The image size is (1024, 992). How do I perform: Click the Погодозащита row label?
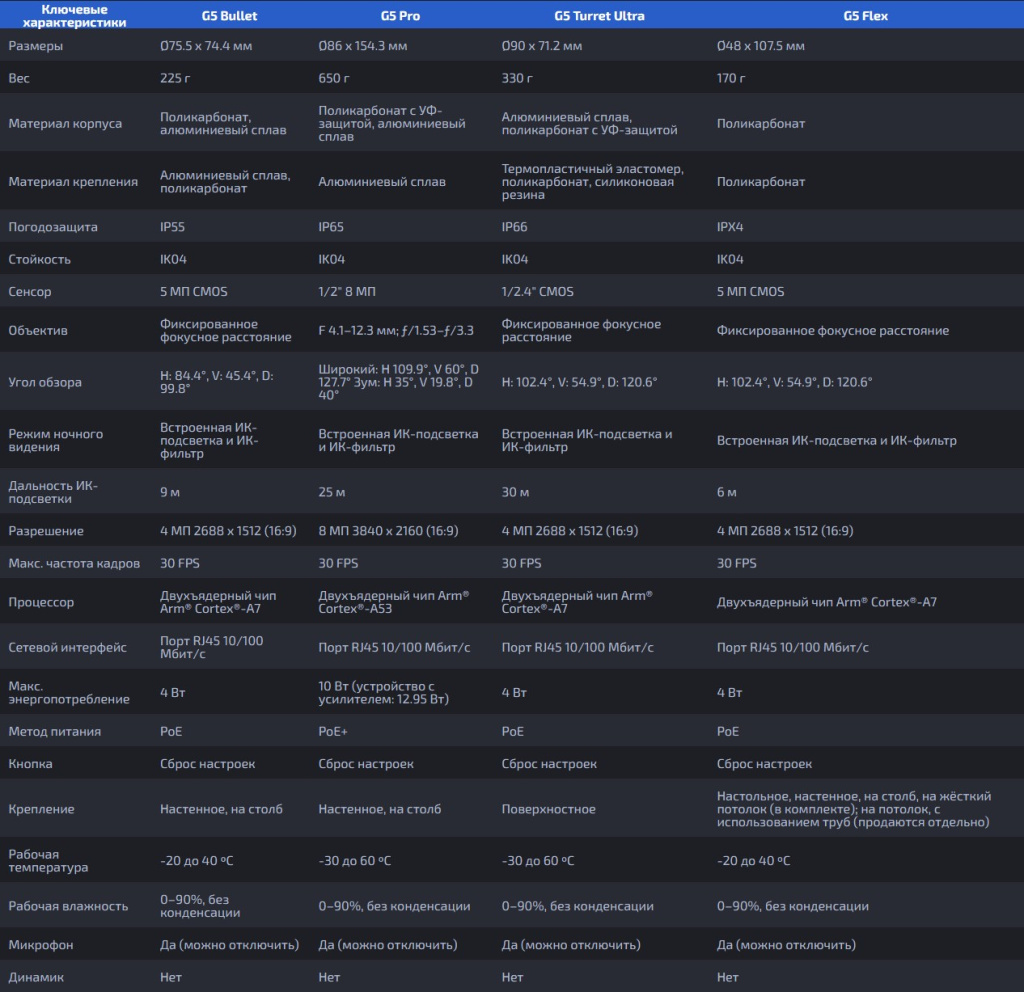coord(53,227)
